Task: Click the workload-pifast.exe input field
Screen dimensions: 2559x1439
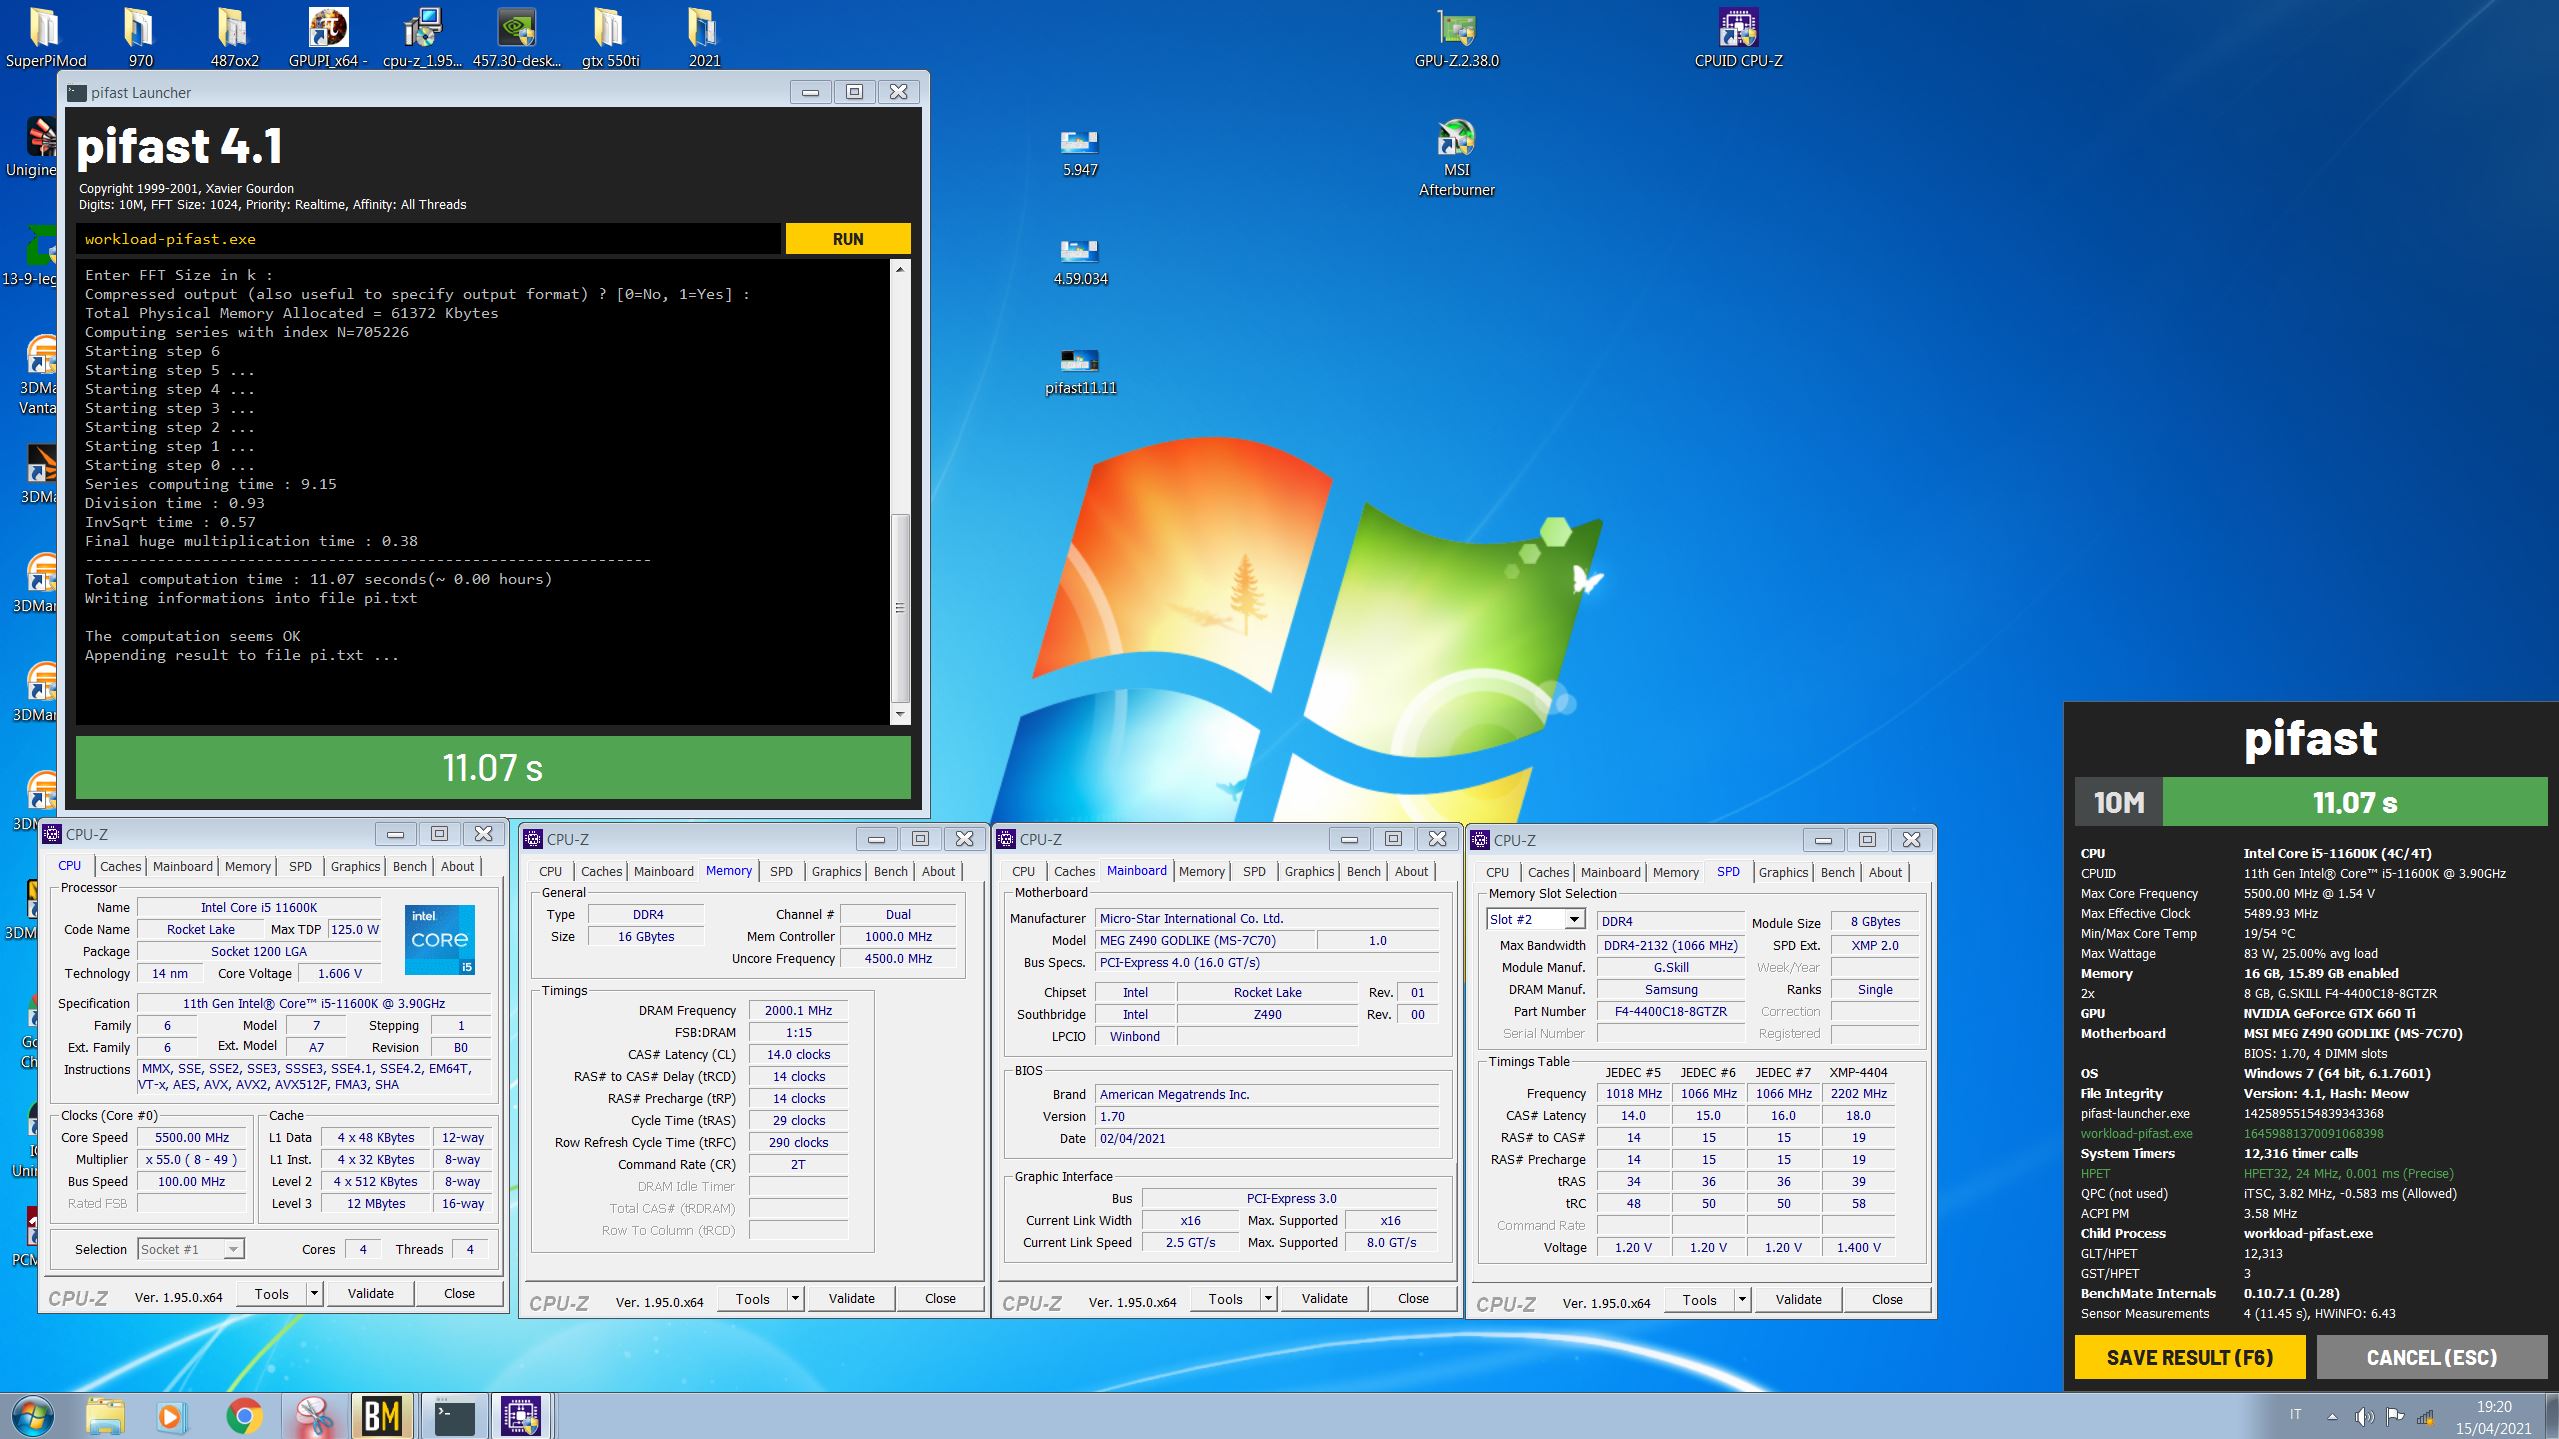Action: [x=428, y=239]
